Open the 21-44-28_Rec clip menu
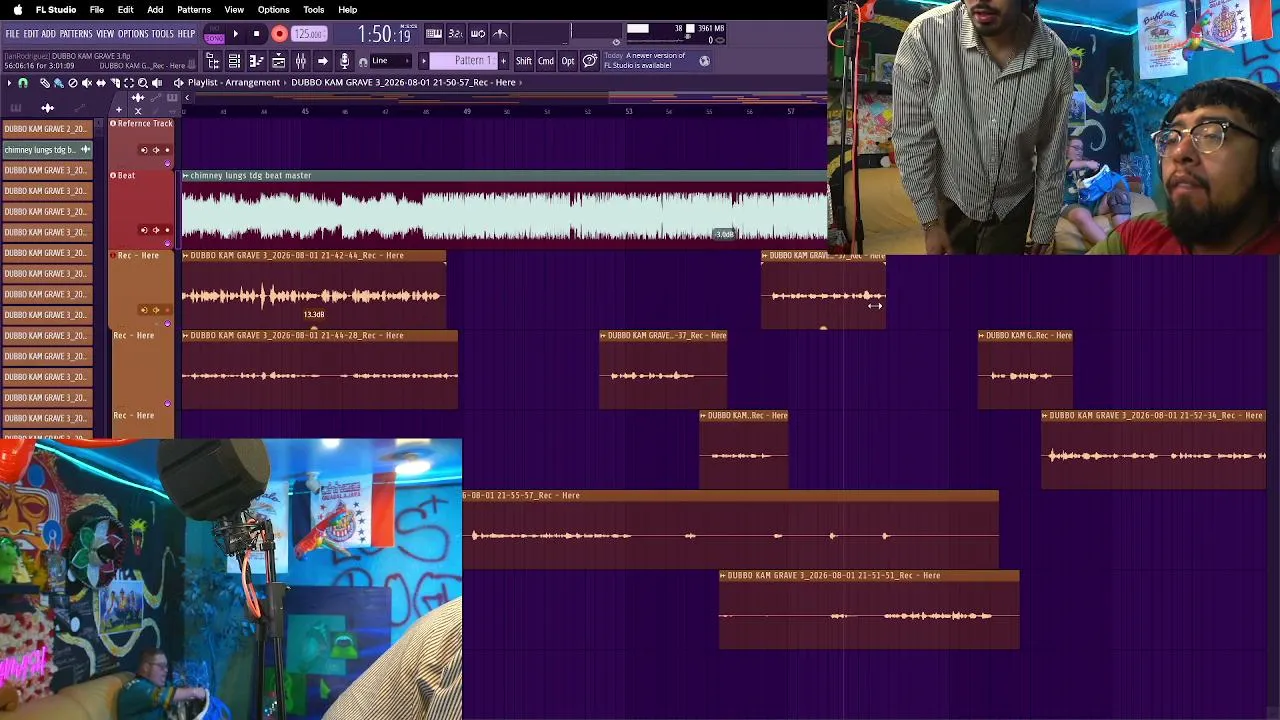 click(x=186, y=336)
